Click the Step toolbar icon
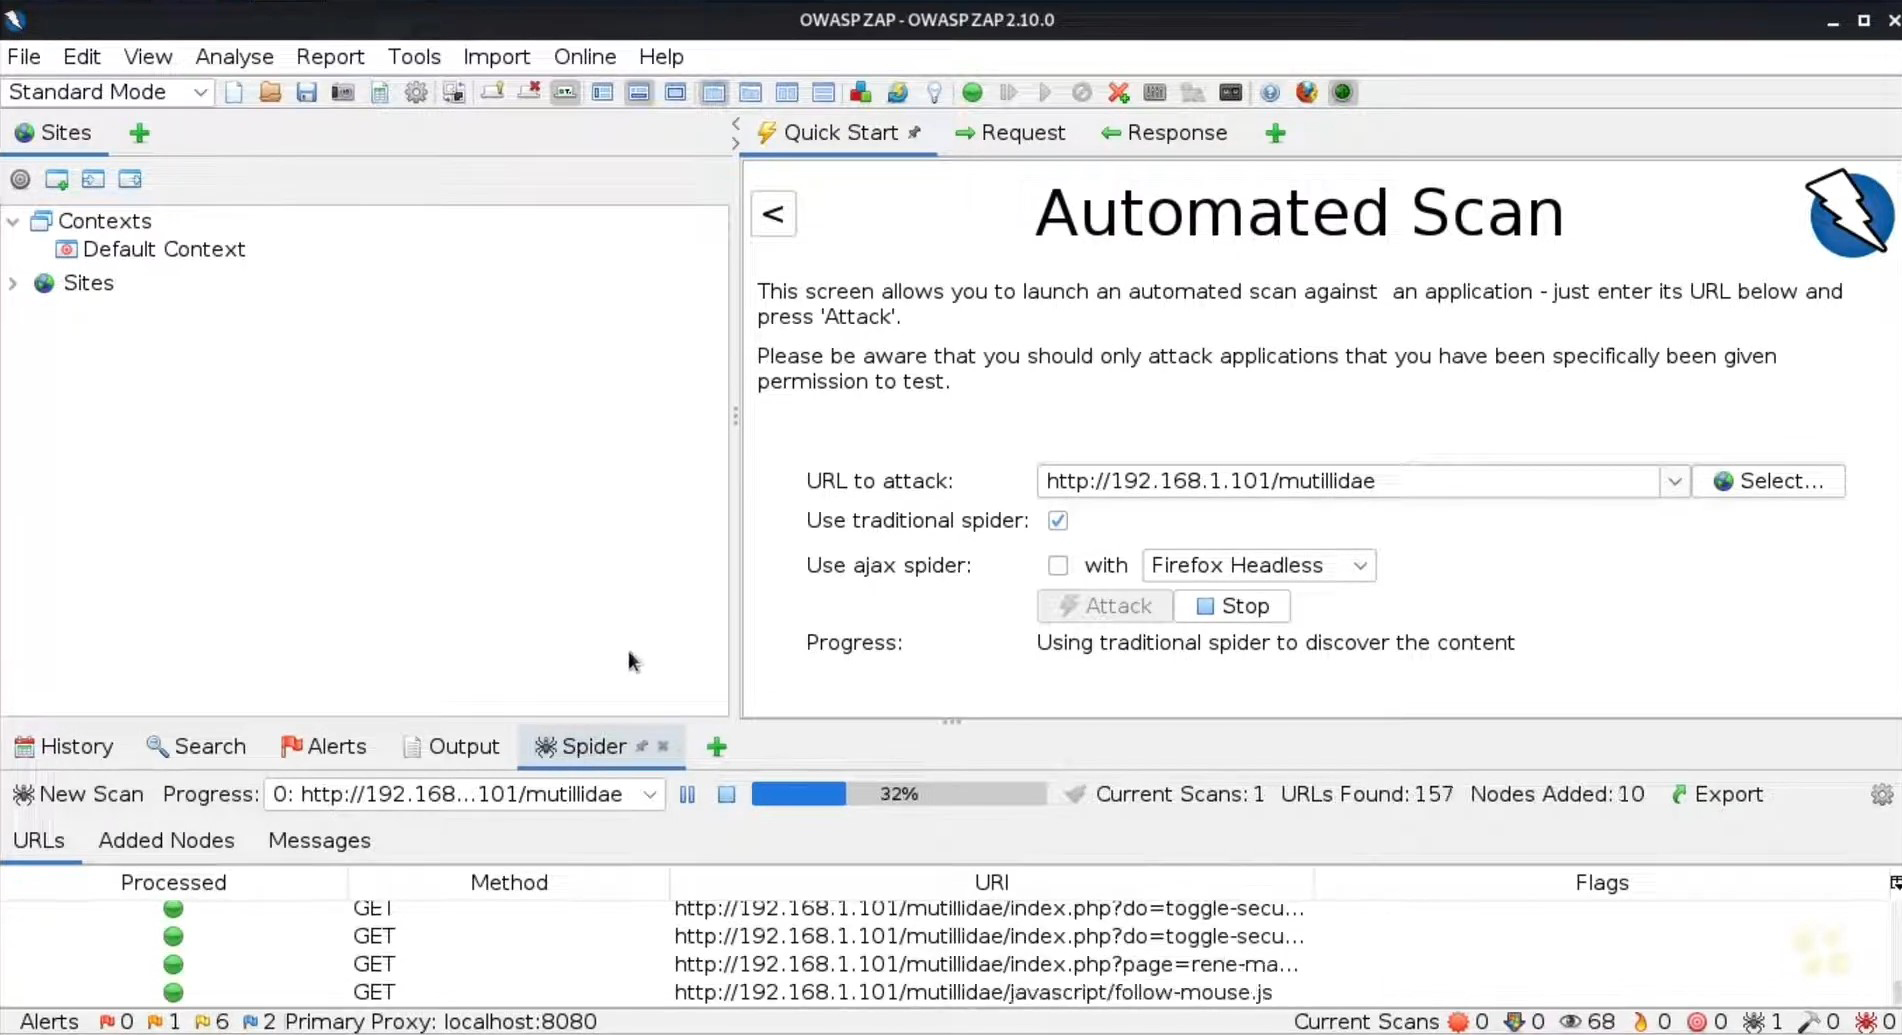Screen dimensions: 1902x1035 pos(1008,93)
